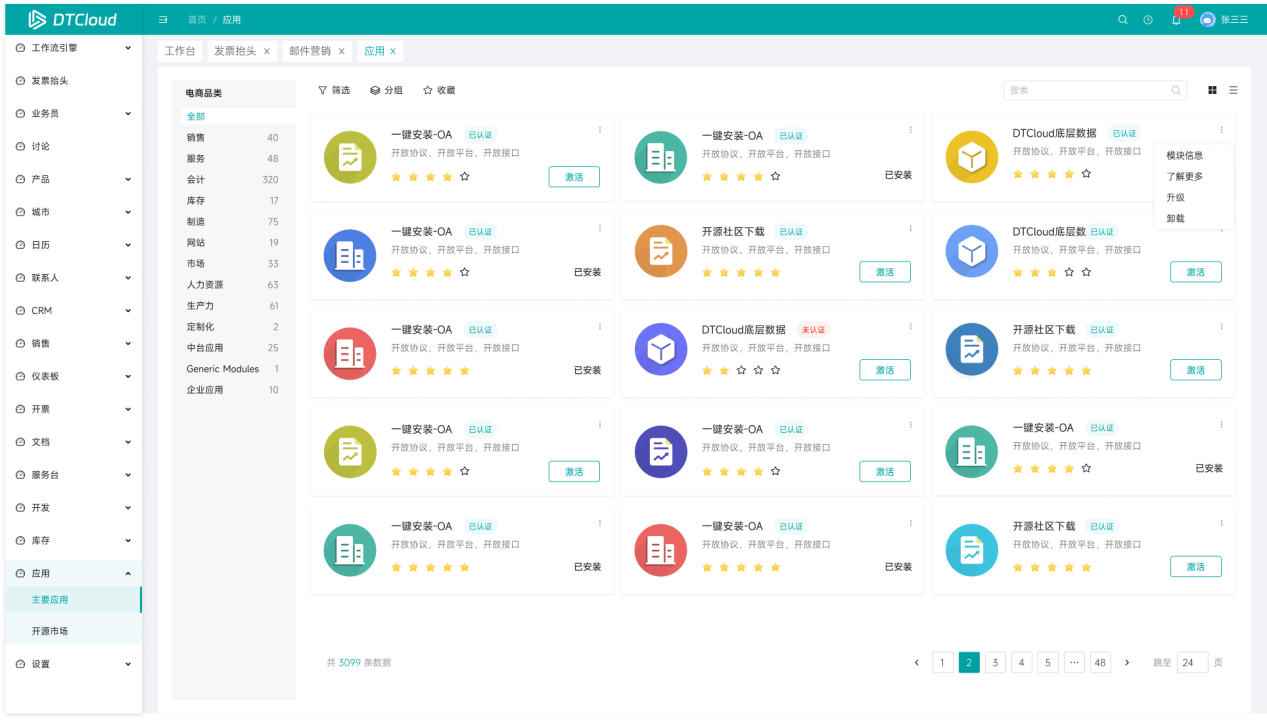This screenshot has height=720, width=1267.
Task: Select 会计 category with 320 items
Action: click(x=234, y=180)
